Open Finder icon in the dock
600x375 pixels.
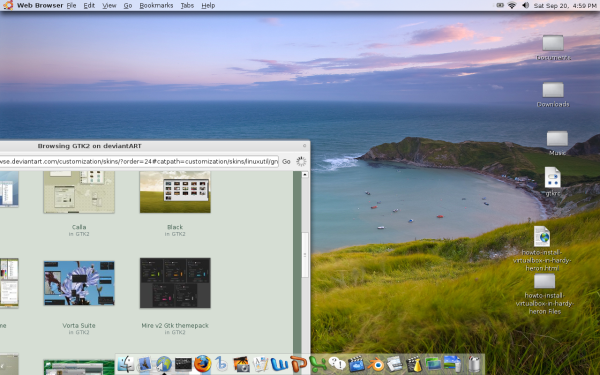126,364
